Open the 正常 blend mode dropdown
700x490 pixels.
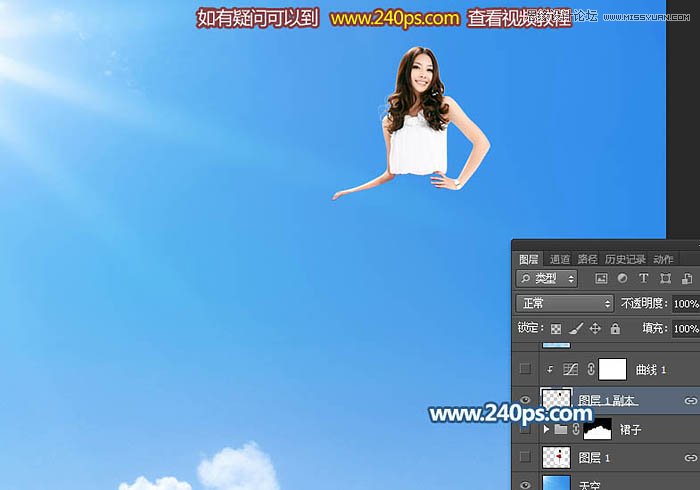(x=565, y=303)
